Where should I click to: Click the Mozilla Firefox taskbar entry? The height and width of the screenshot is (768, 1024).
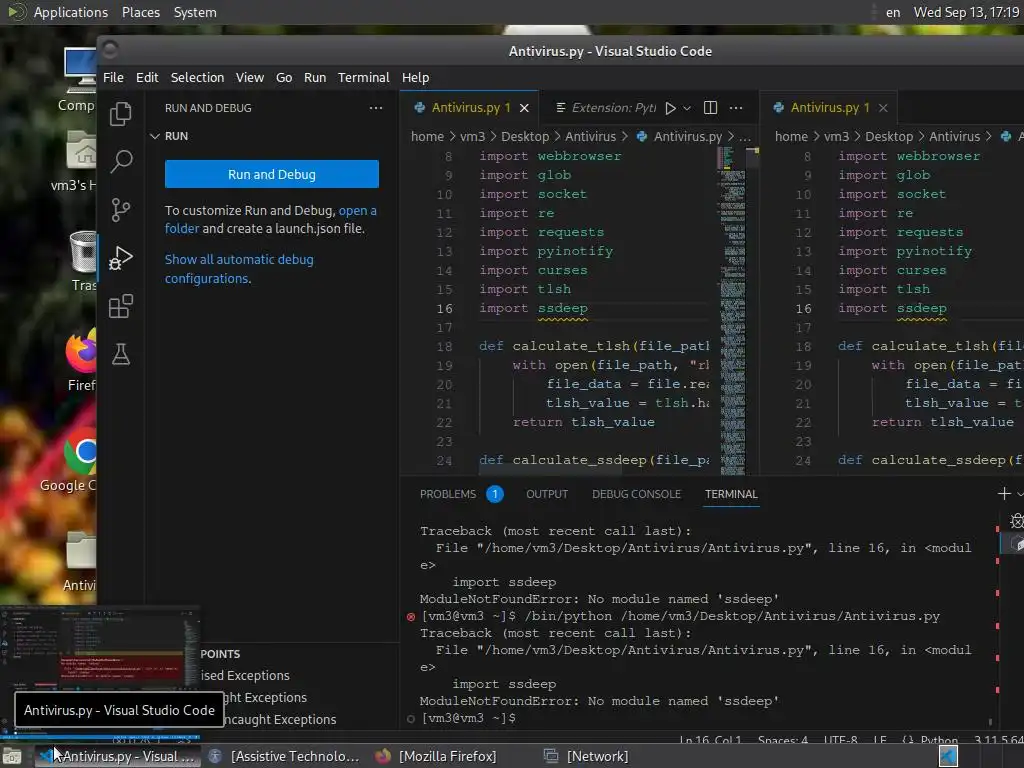click(x=436, y=756)
